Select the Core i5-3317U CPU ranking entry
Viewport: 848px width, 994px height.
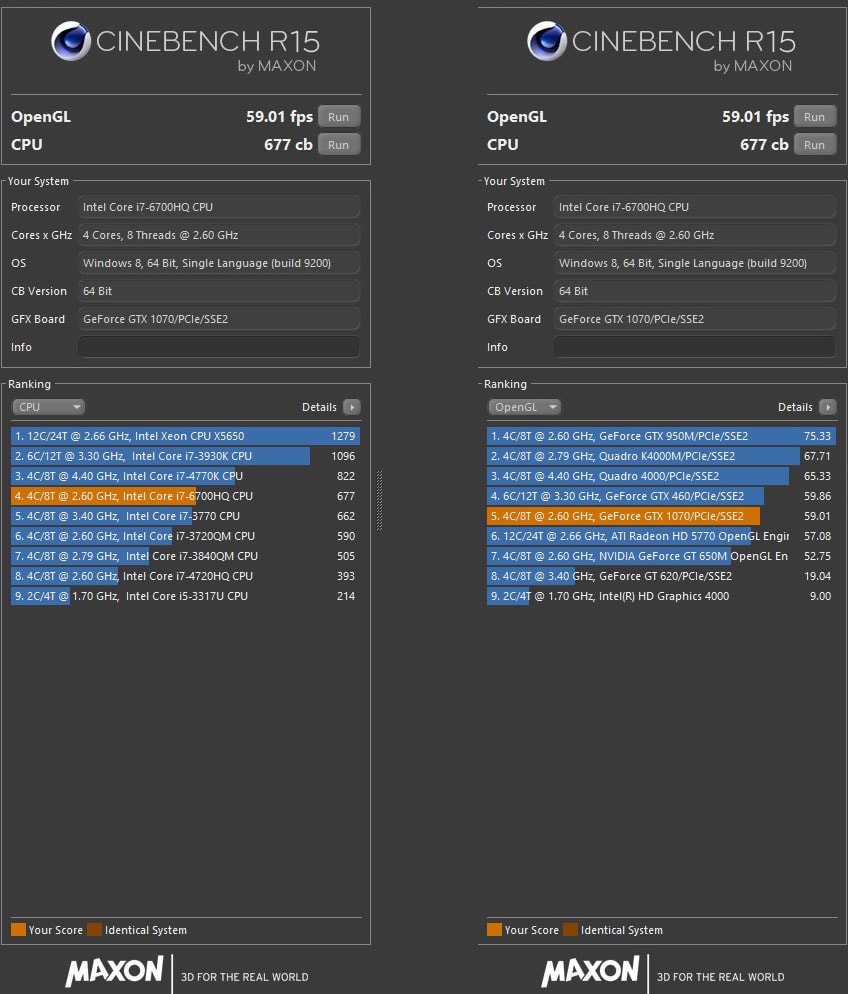[x=185, y=596]
